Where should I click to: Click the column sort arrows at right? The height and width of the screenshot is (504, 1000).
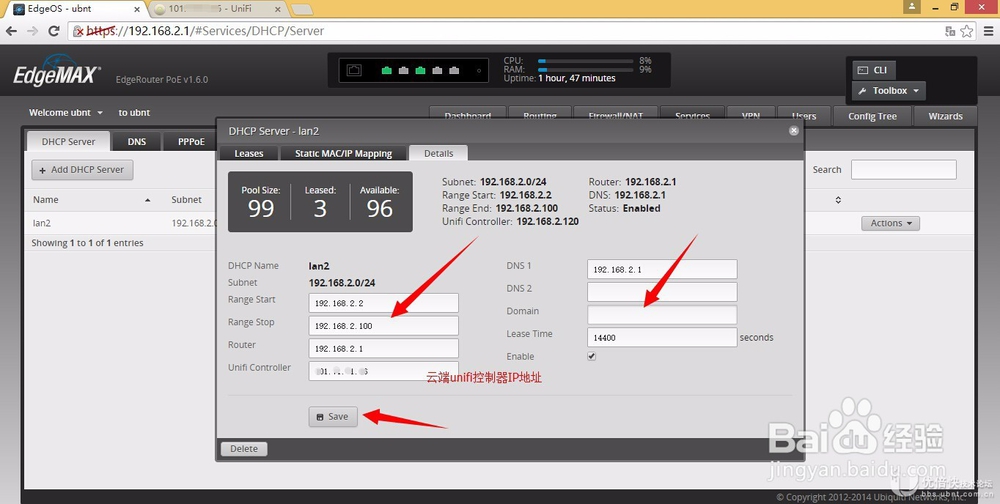point(838,200)
